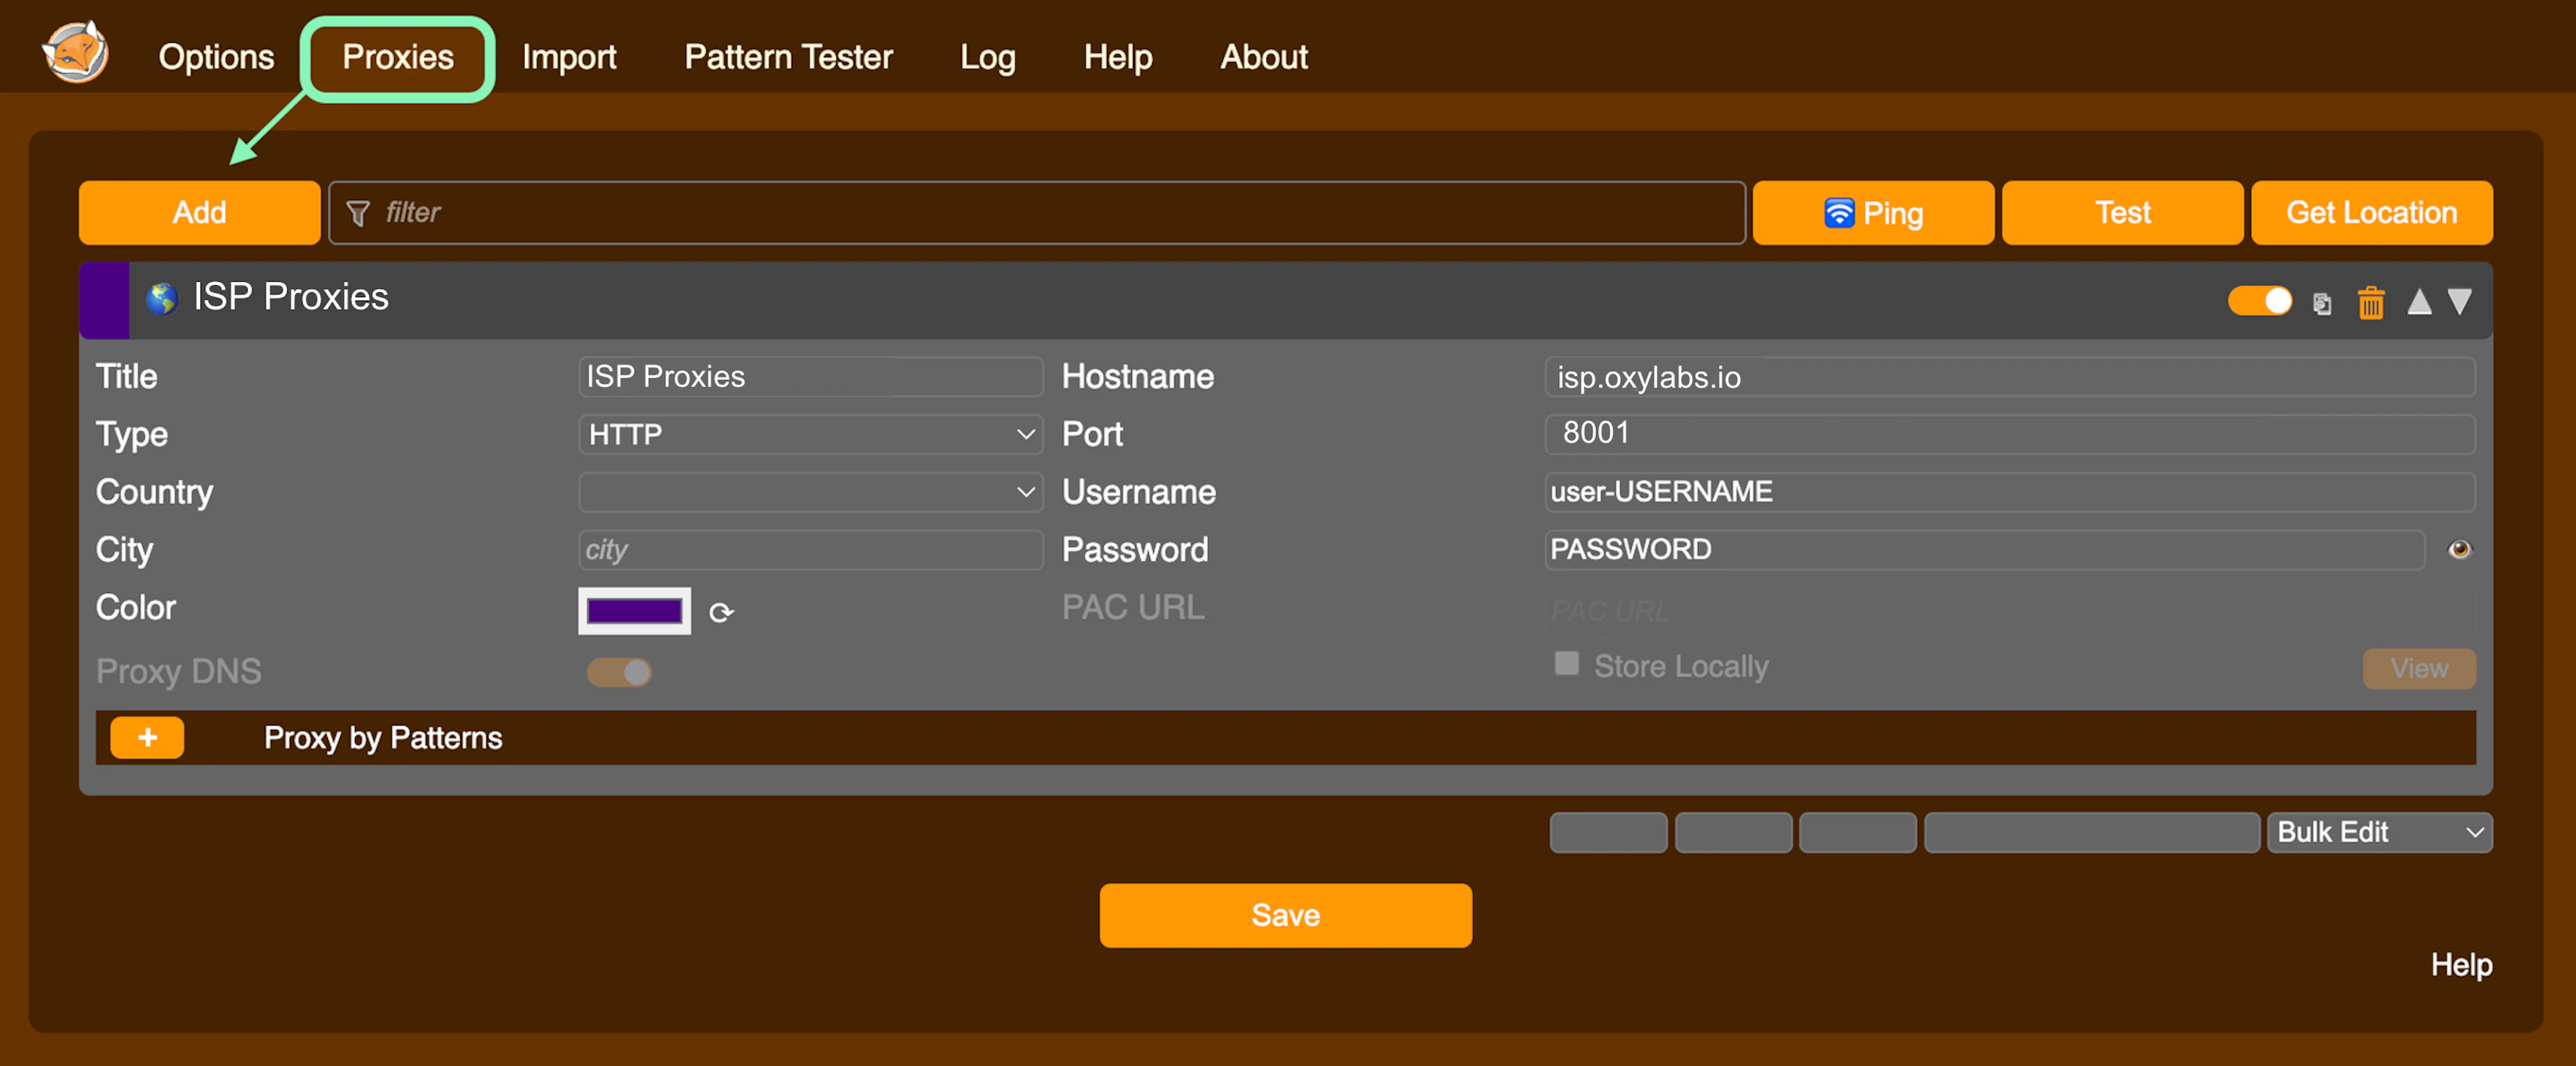Switch to the Proxies tab
This screenshot has height=1066, width=2576.
pos(398,57)
